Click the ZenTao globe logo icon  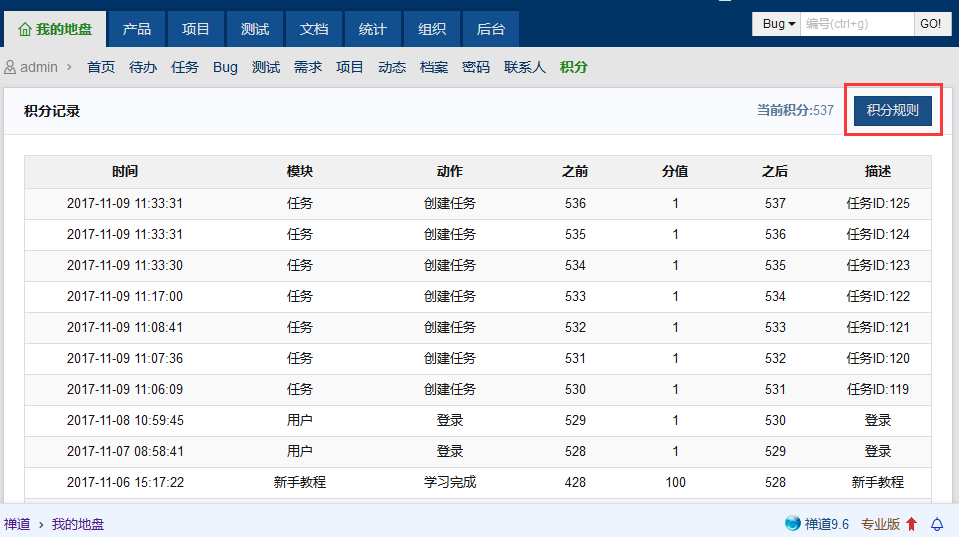793,523
